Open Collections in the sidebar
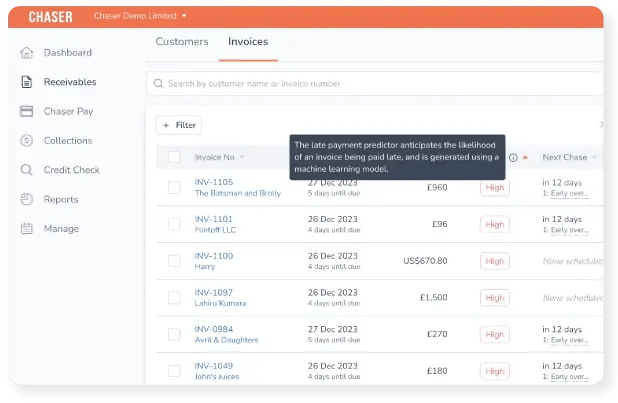The width and height of the screenshot is (618, 403). tap(68, 141)
